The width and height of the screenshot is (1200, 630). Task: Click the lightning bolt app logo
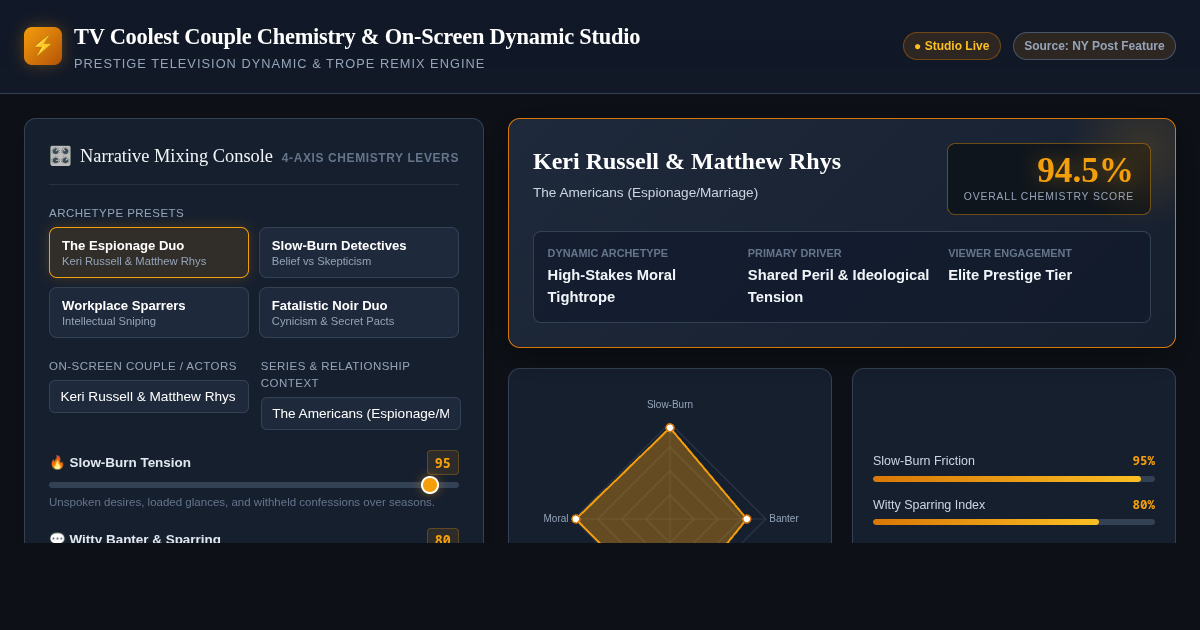click(43, 46)
